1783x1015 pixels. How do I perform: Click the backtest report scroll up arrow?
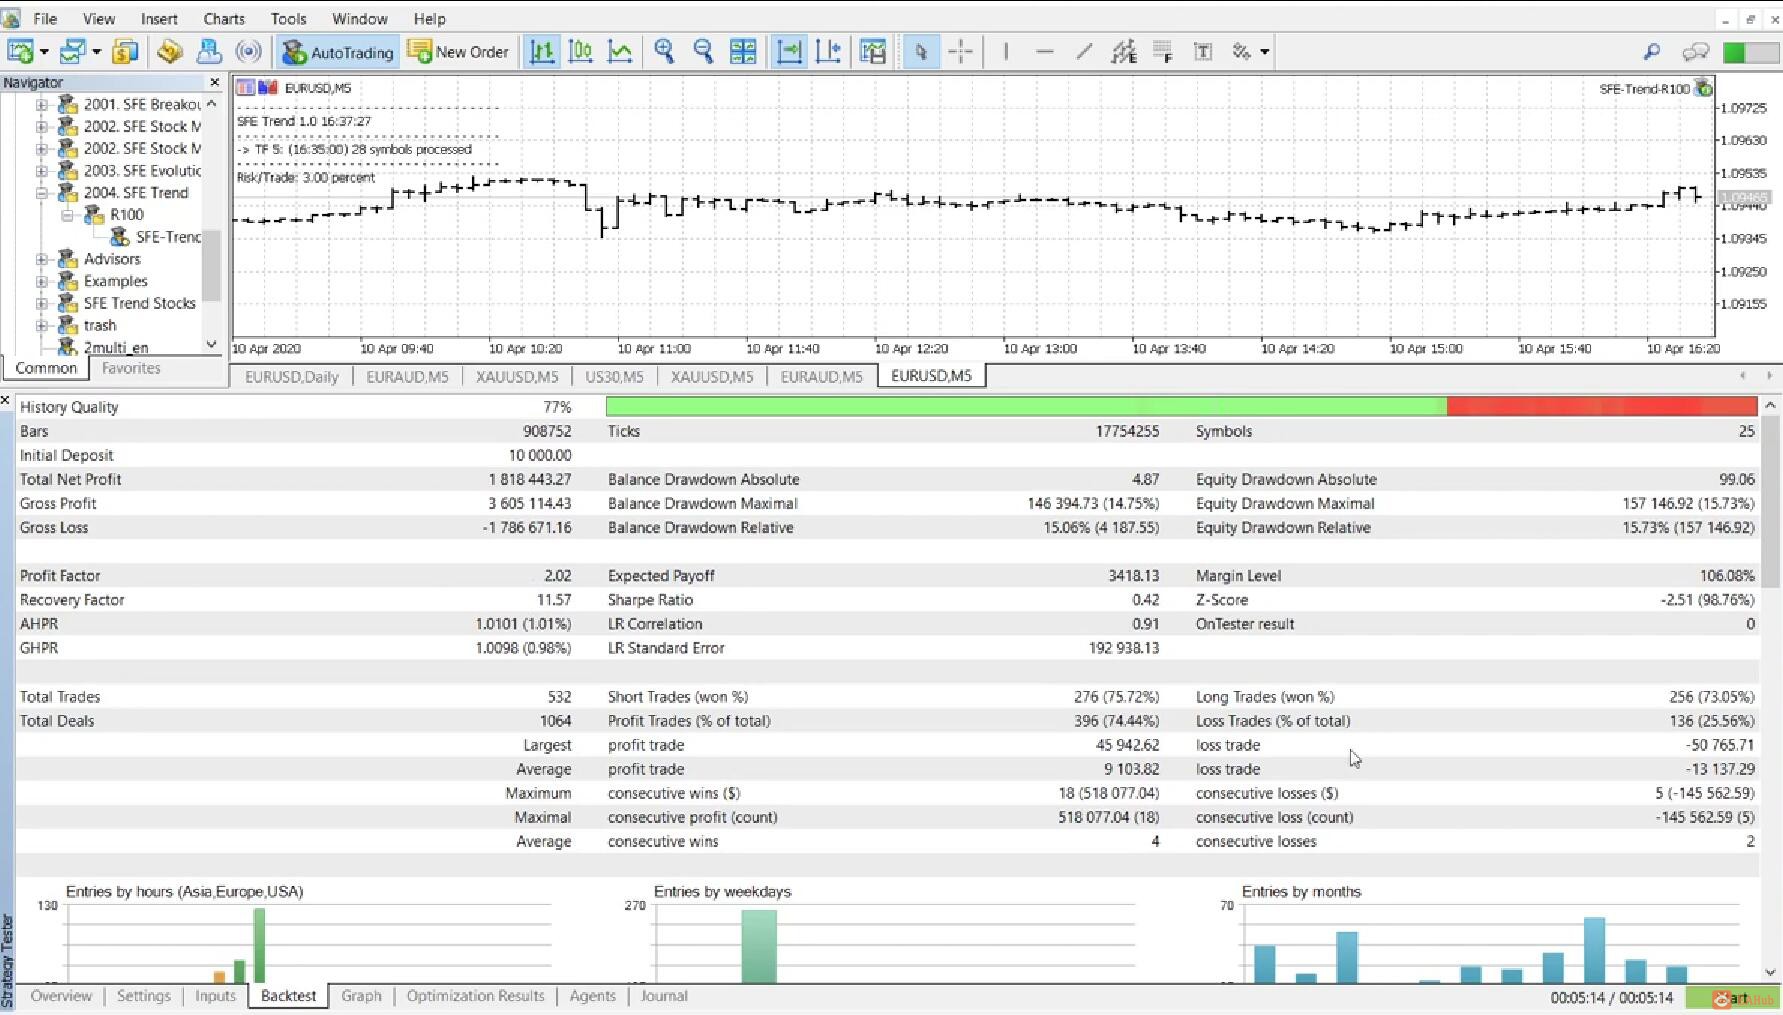pos(1770,405)
